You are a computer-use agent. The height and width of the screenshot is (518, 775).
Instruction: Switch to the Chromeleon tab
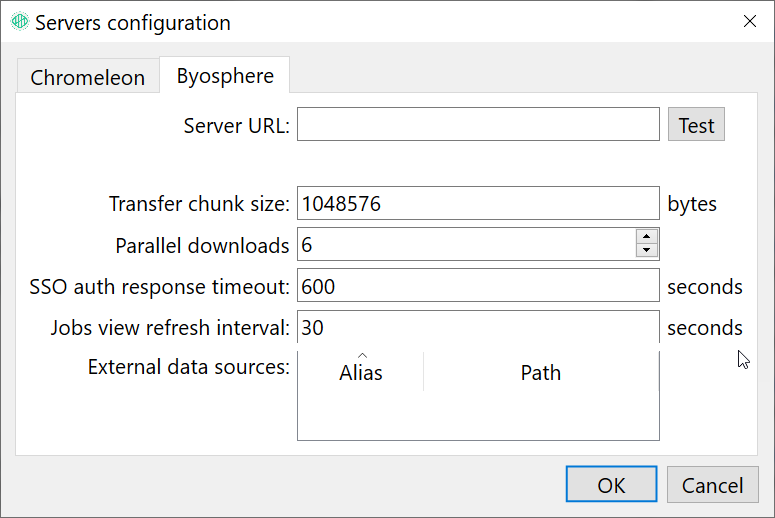88,76
